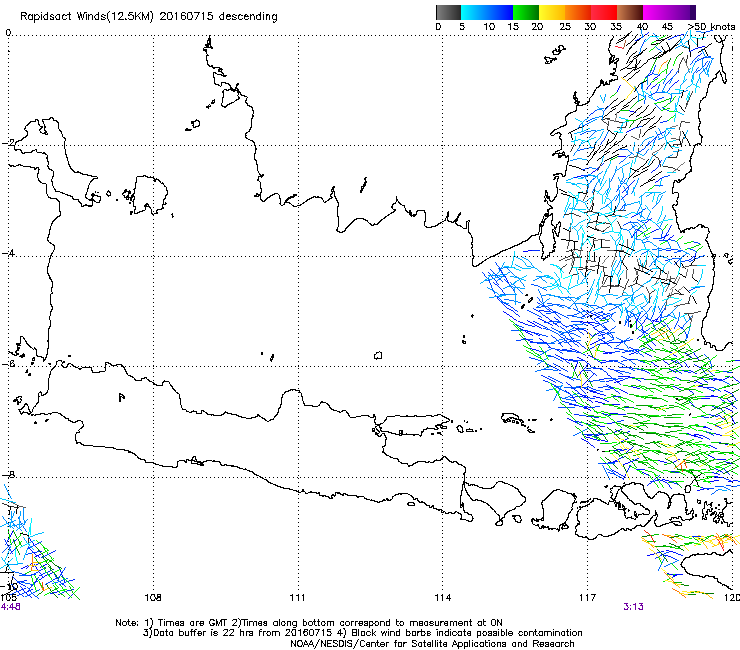Click the red 30-35 knots legend swatch
Viewport: 740px width, 650px height.
click(x=604, y=12)
